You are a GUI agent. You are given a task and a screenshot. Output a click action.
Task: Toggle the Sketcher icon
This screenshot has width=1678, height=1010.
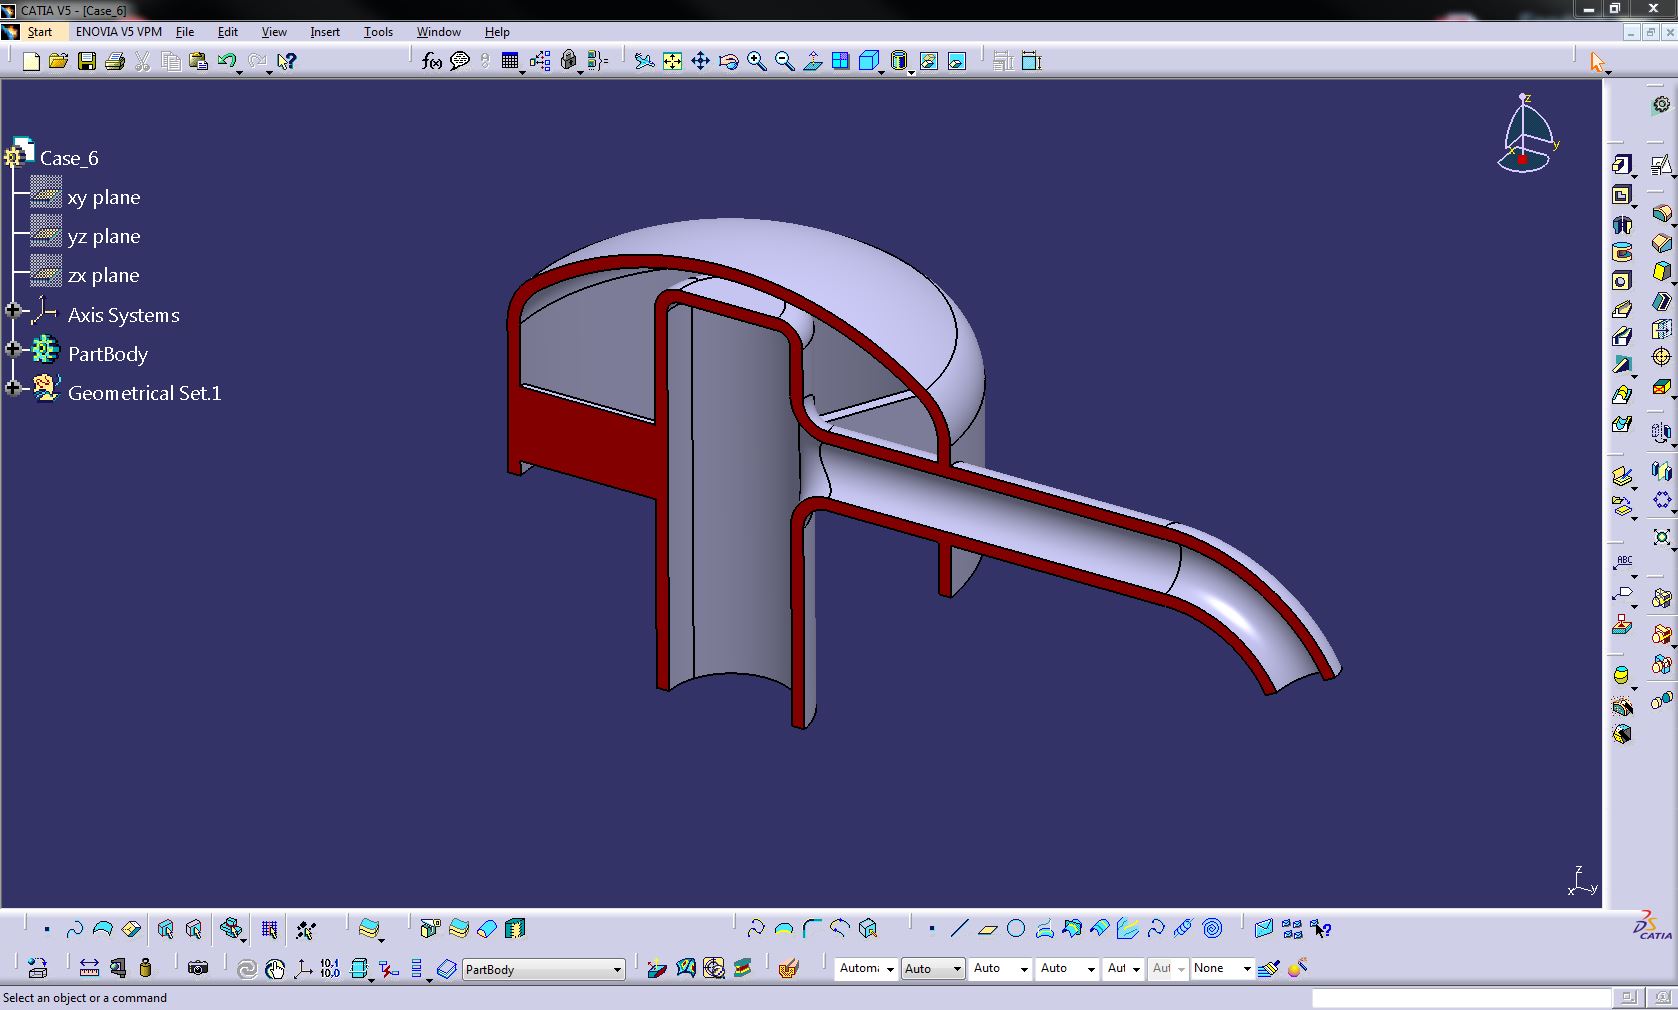(1662, 165)
